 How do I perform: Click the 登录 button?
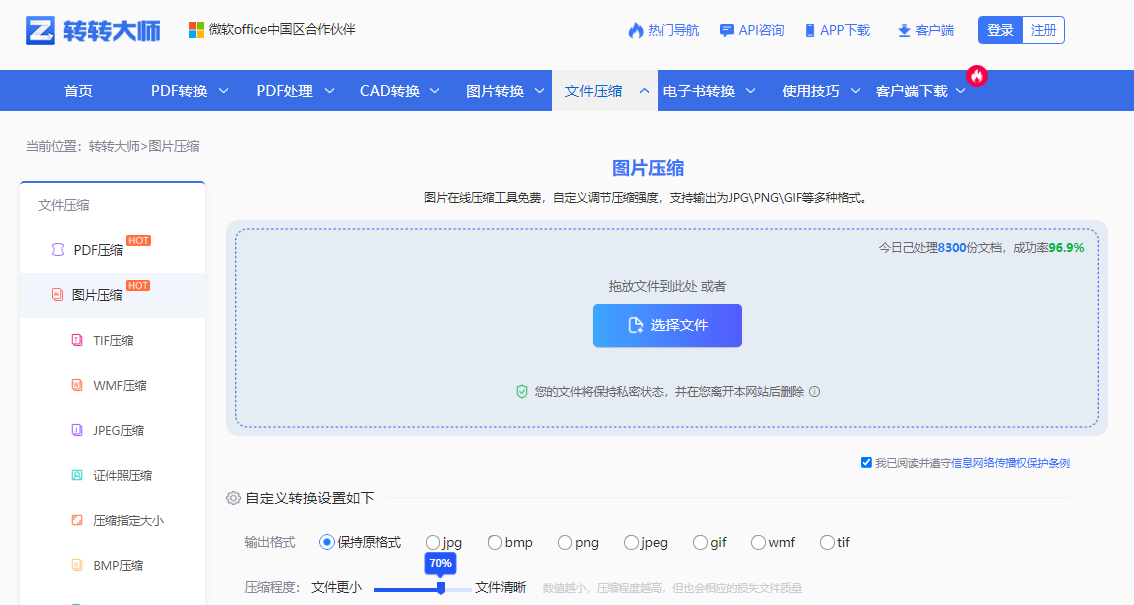pyautogui.click(x=1000, y=30)
